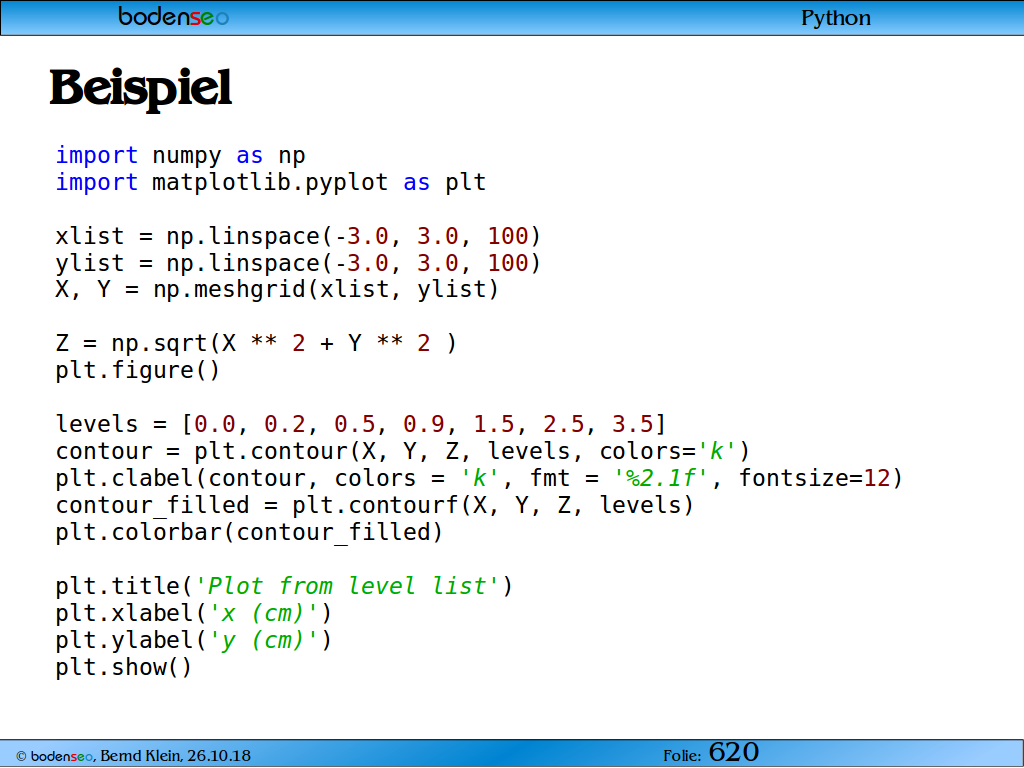Click the 'levels = [0.0, 0.2, ...]' line
This screenshot has height=768, width=1024.
[361, 424]
